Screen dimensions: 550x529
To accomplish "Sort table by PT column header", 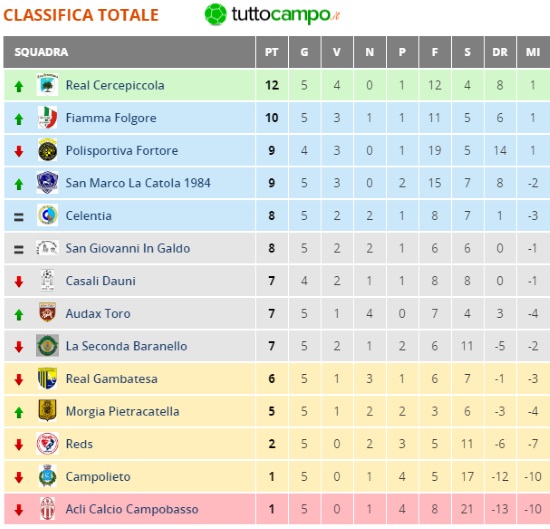I will (271, 52).
